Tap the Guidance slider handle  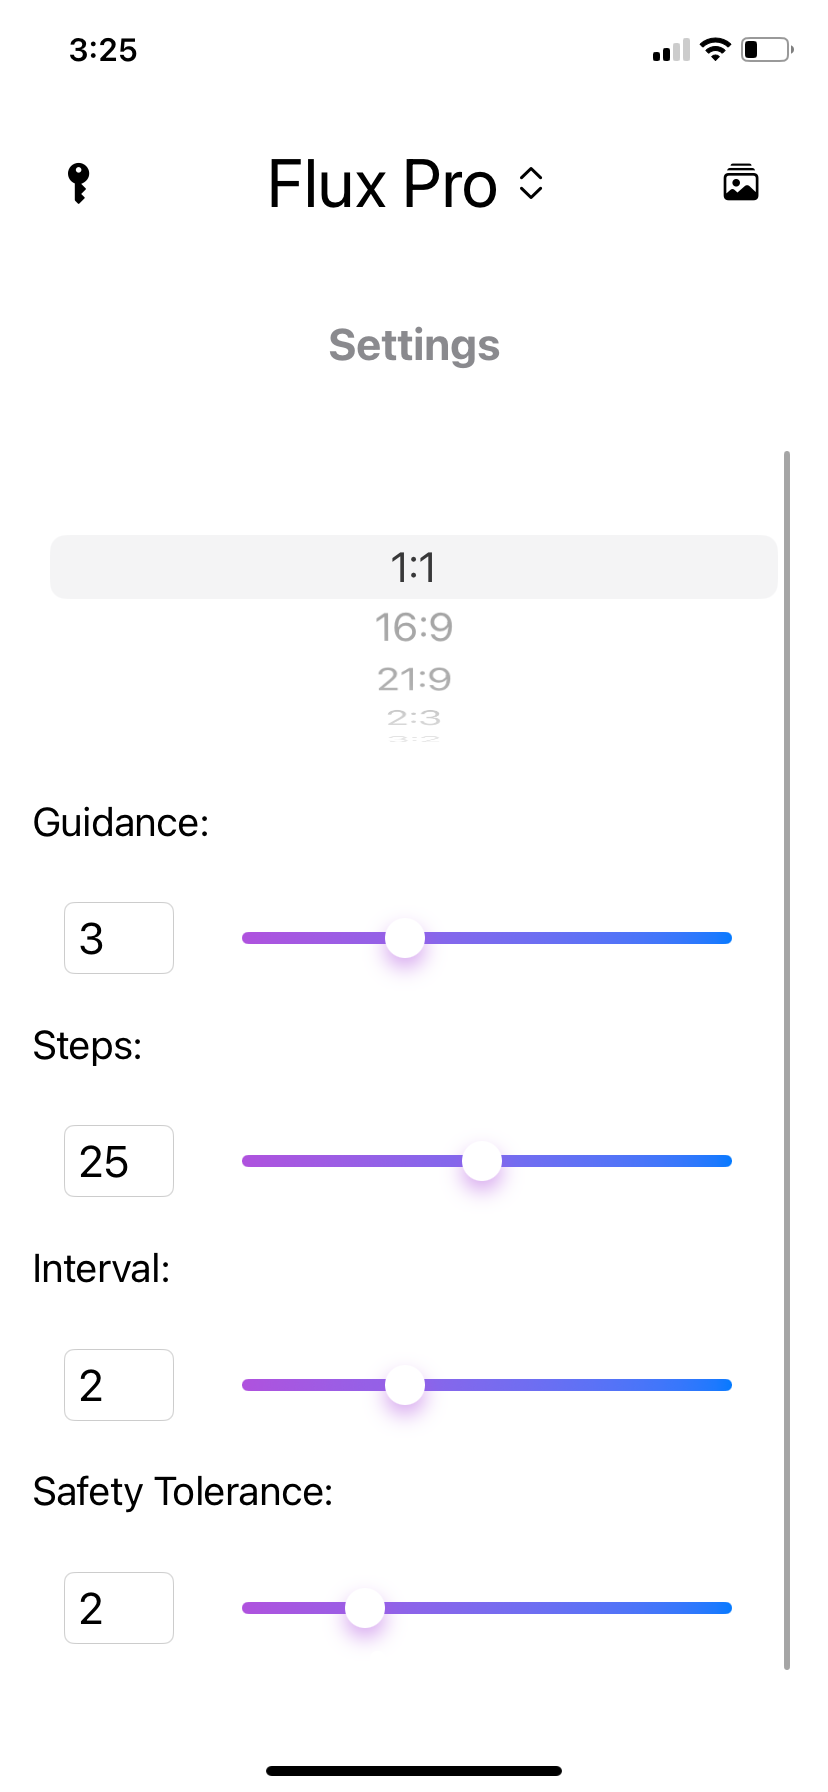(405, 938)
